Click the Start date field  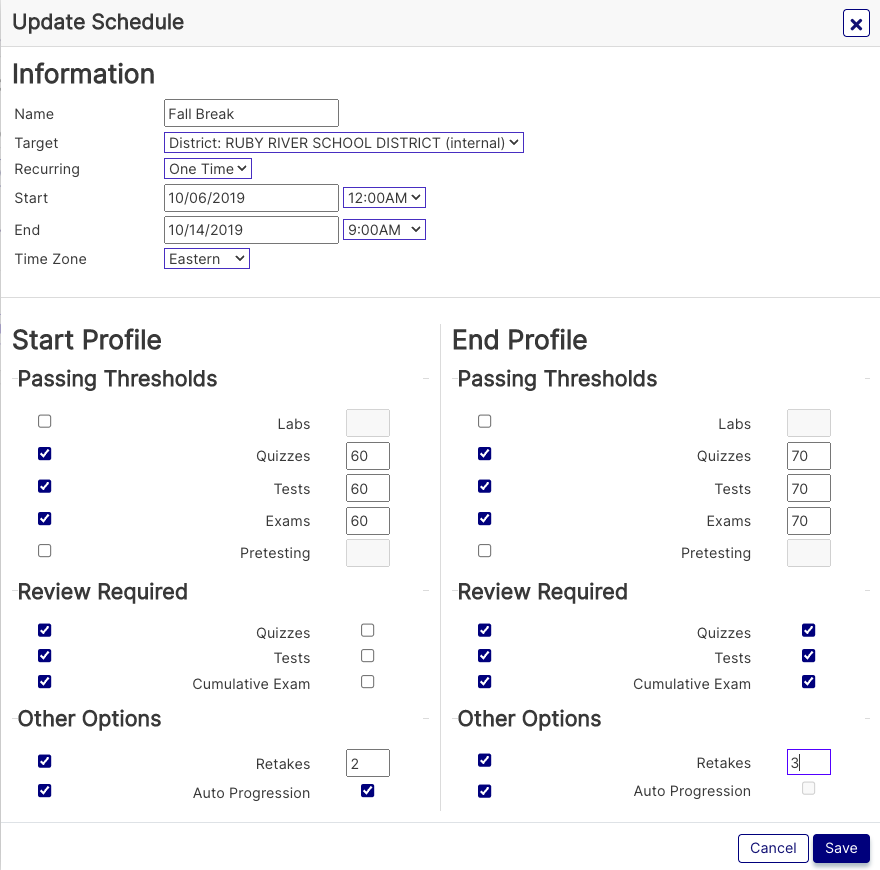[x=251, y=198]
